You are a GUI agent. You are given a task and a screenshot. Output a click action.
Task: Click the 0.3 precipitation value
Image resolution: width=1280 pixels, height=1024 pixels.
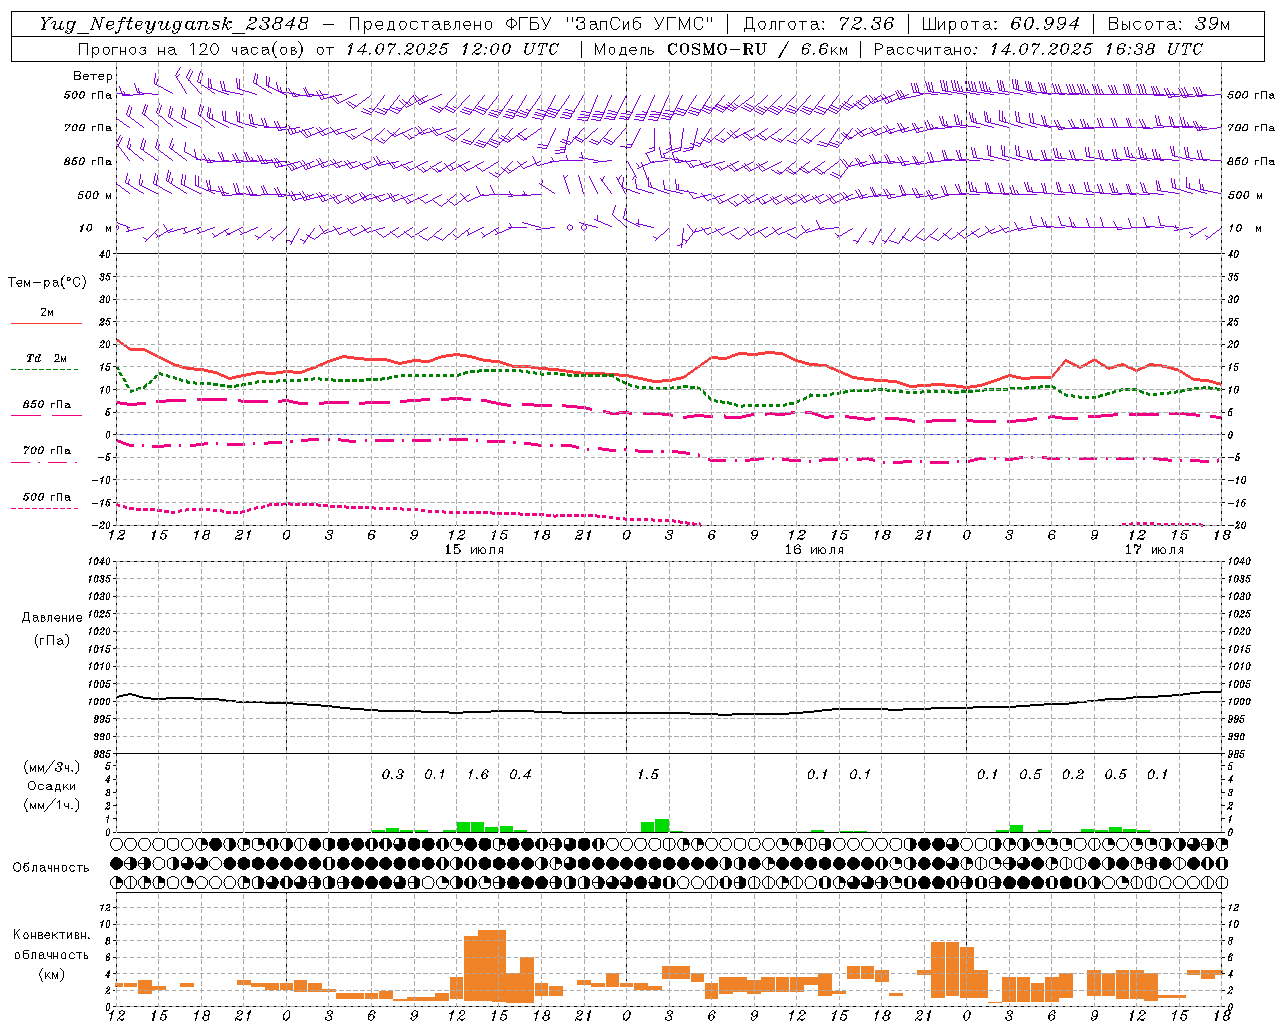point(393,774)
